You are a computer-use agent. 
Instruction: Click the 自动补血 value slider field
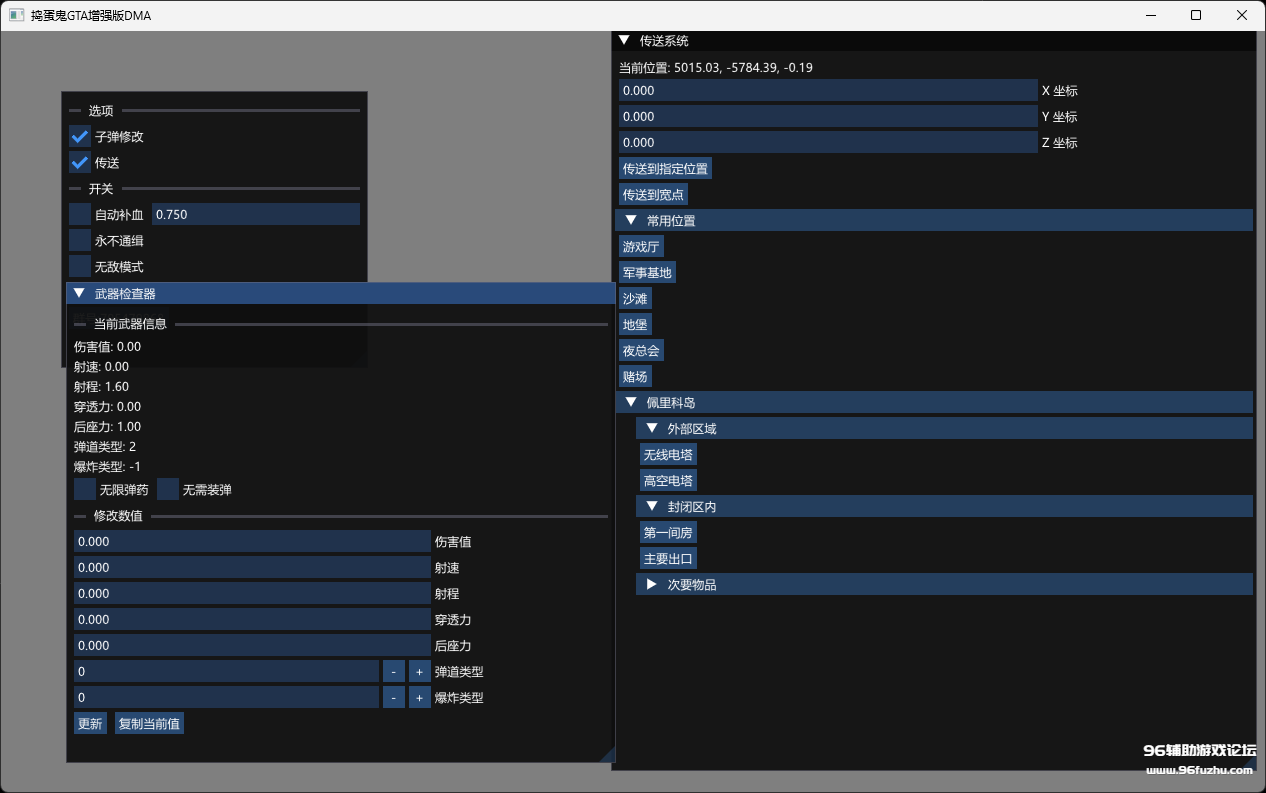point(255,214)
